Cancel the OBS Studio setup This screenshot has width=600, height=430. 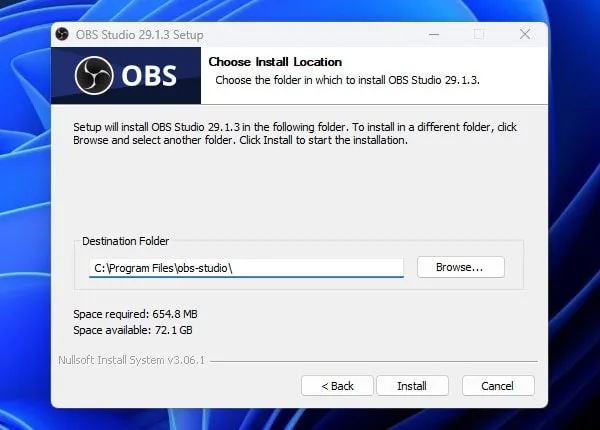(498, 386)
